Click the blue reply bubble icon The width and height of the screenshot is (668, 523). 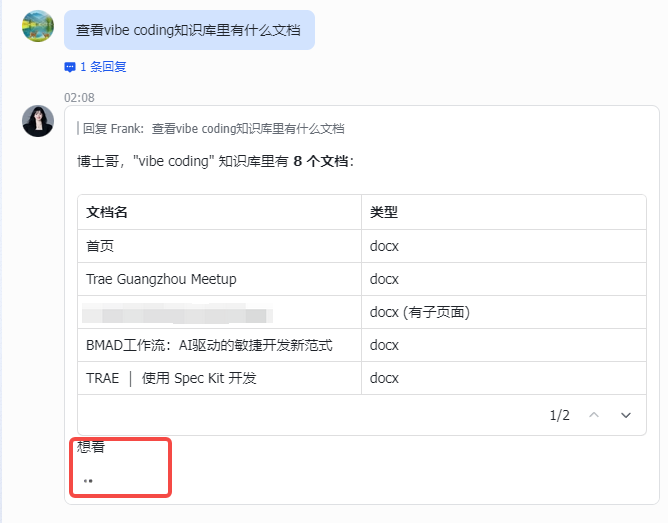pos(70,67)
